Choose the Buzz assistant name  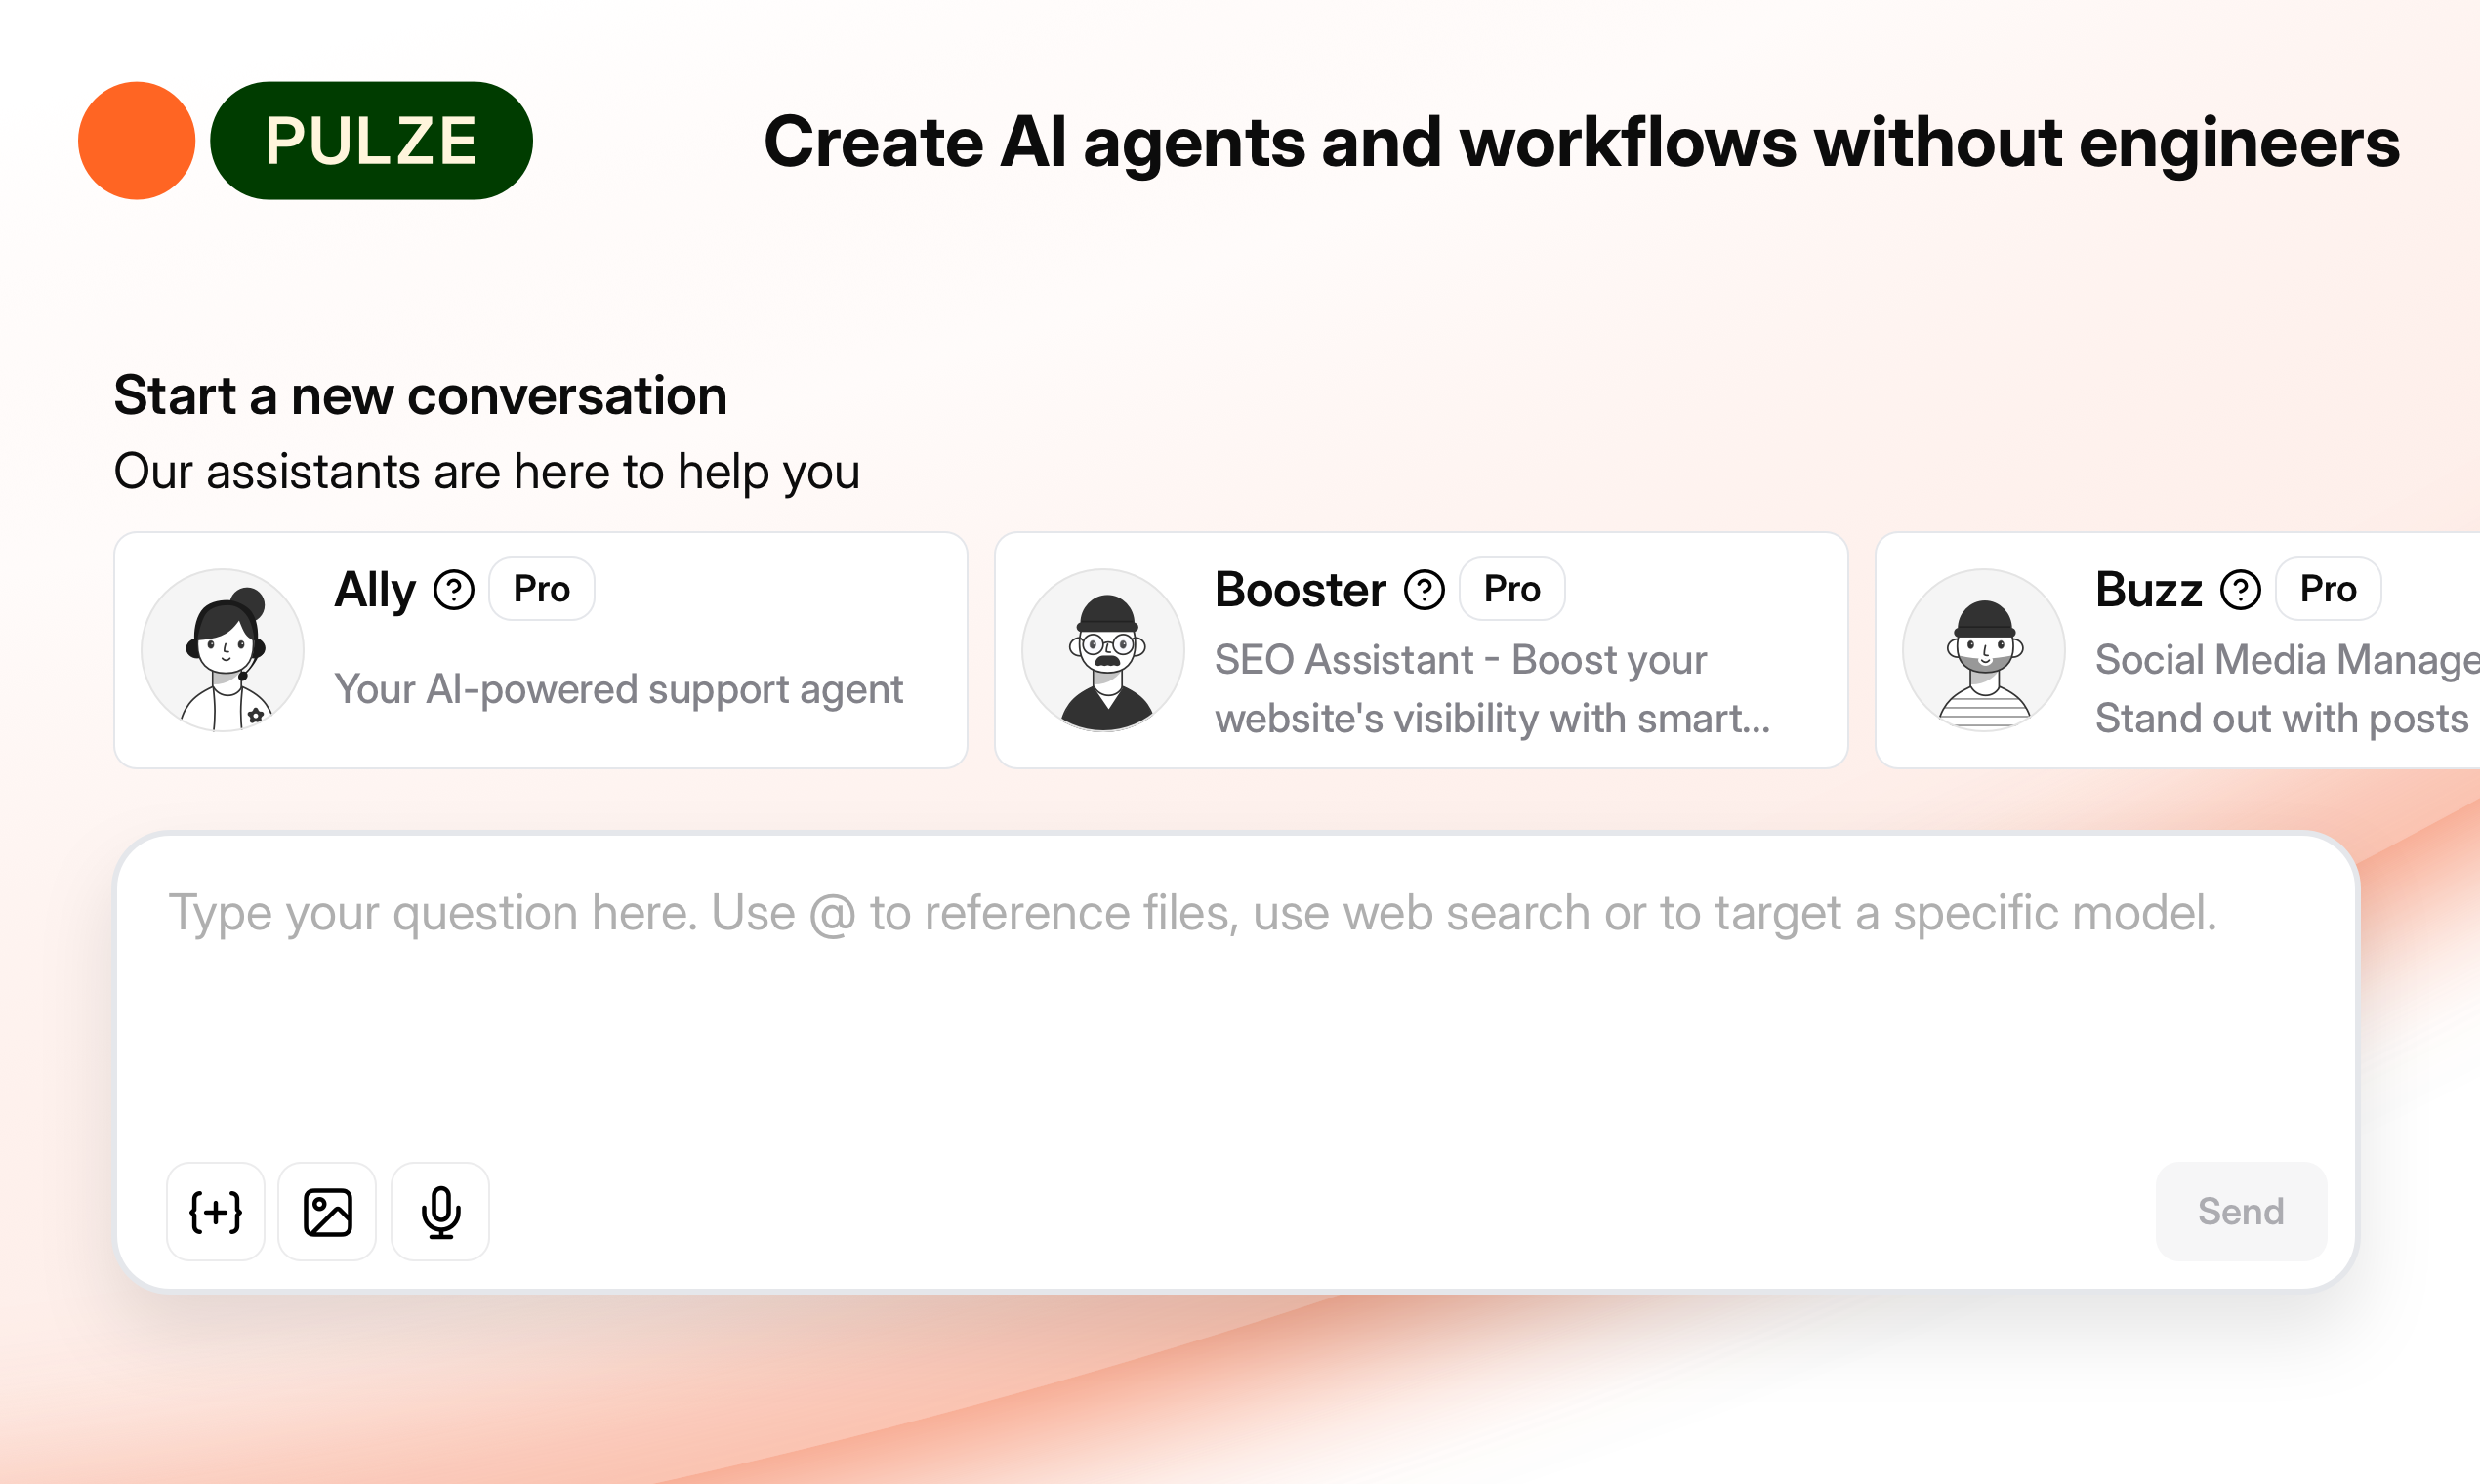[2148, 590]
